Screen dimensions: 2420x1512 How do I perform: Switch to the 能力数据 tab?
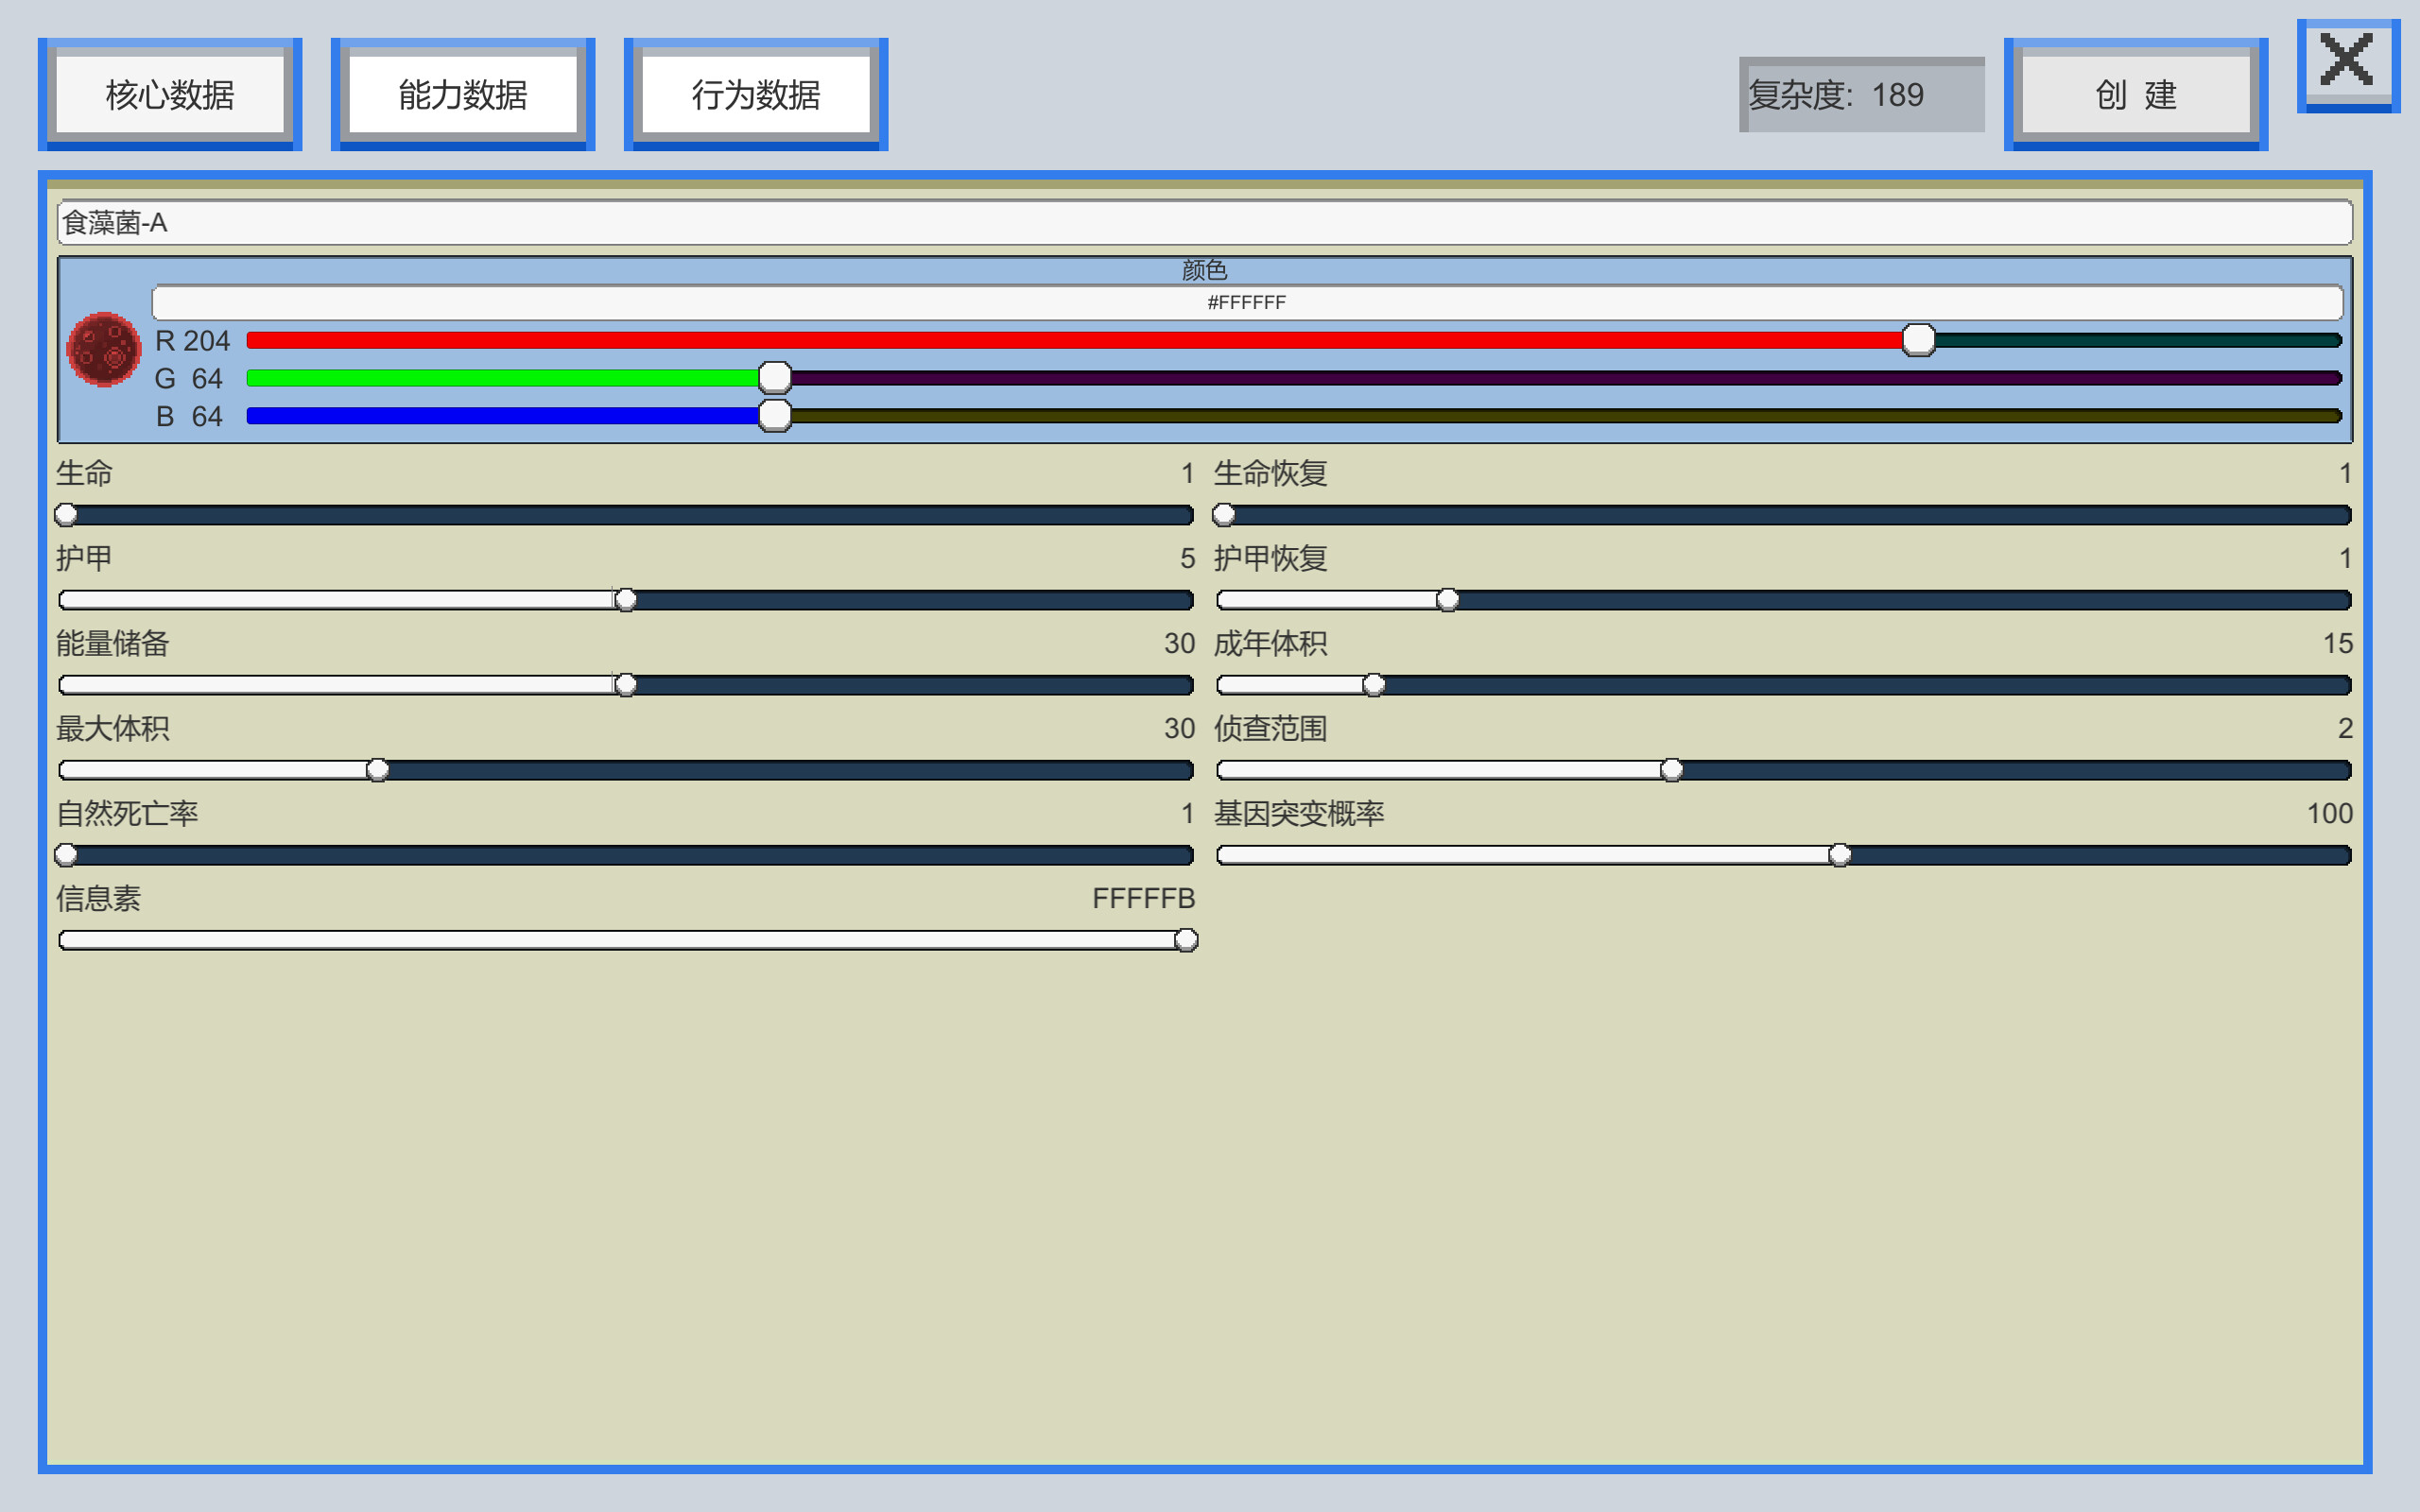[463, 93]
